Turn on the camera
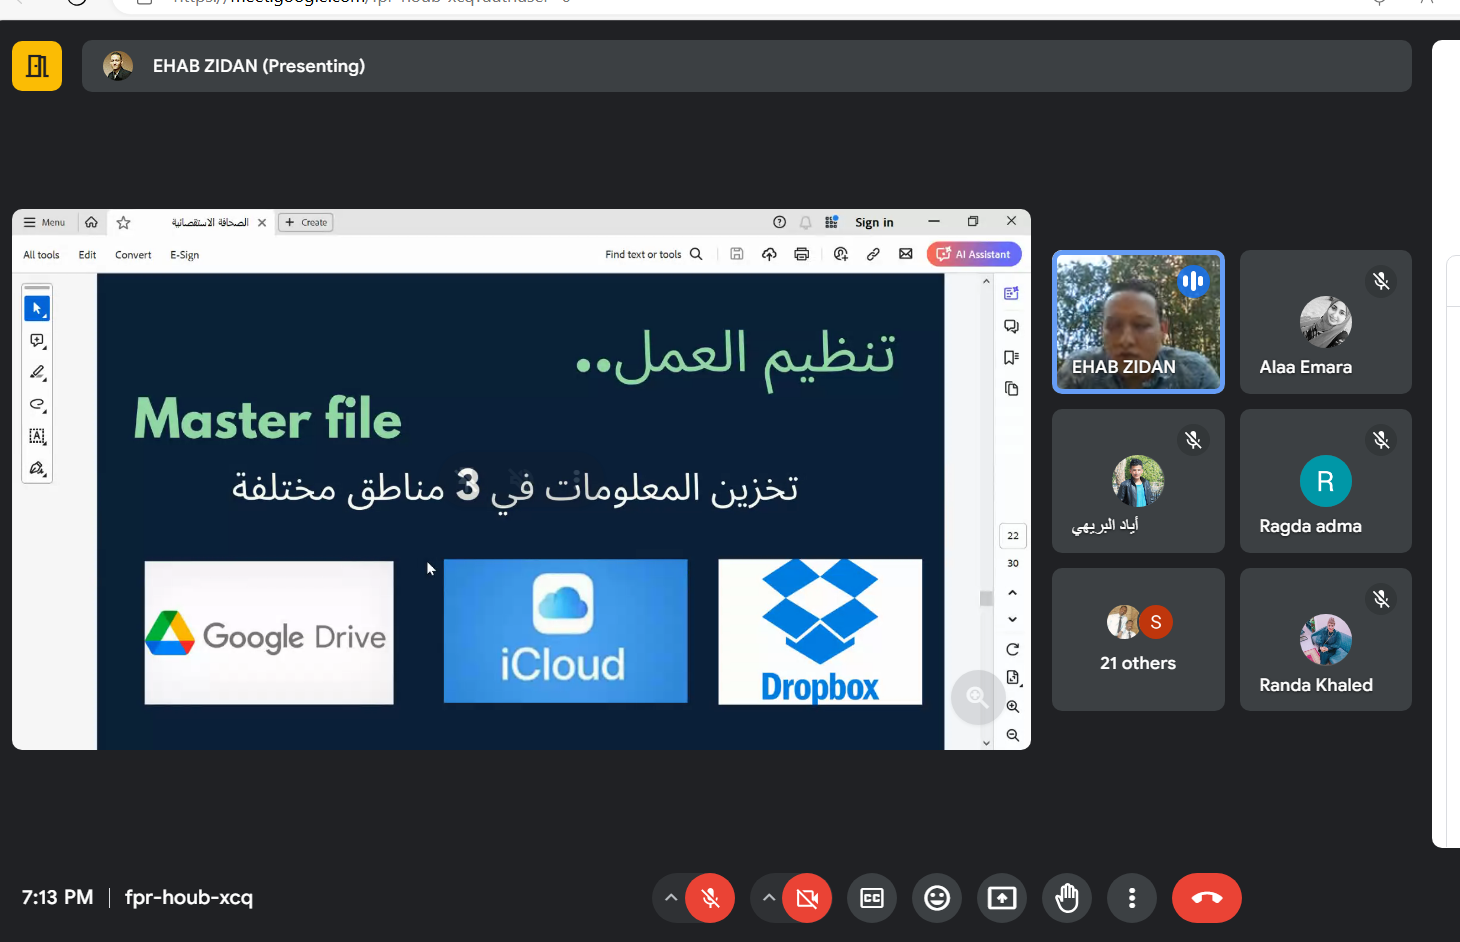This screenshot has width=1460, height=942. [x=807, y=898]
